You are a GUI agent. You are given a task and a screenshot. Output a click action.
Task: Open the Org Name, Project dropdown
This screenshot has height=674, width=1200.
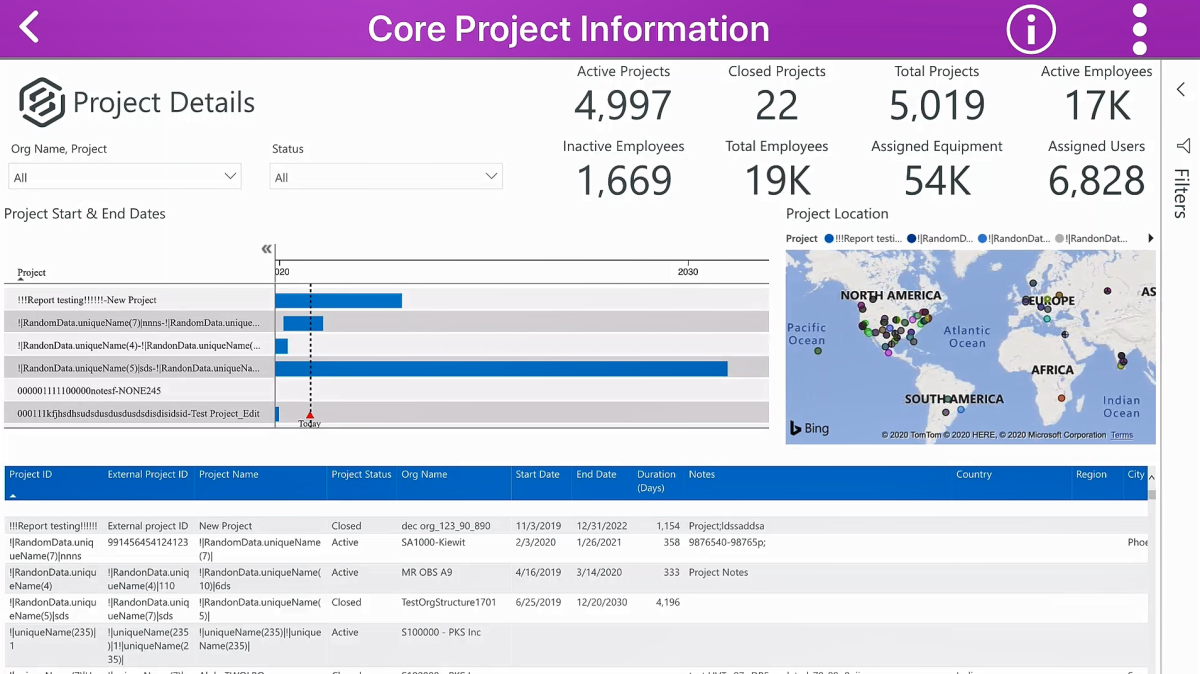pyautogui.click(x=125, y=177)
